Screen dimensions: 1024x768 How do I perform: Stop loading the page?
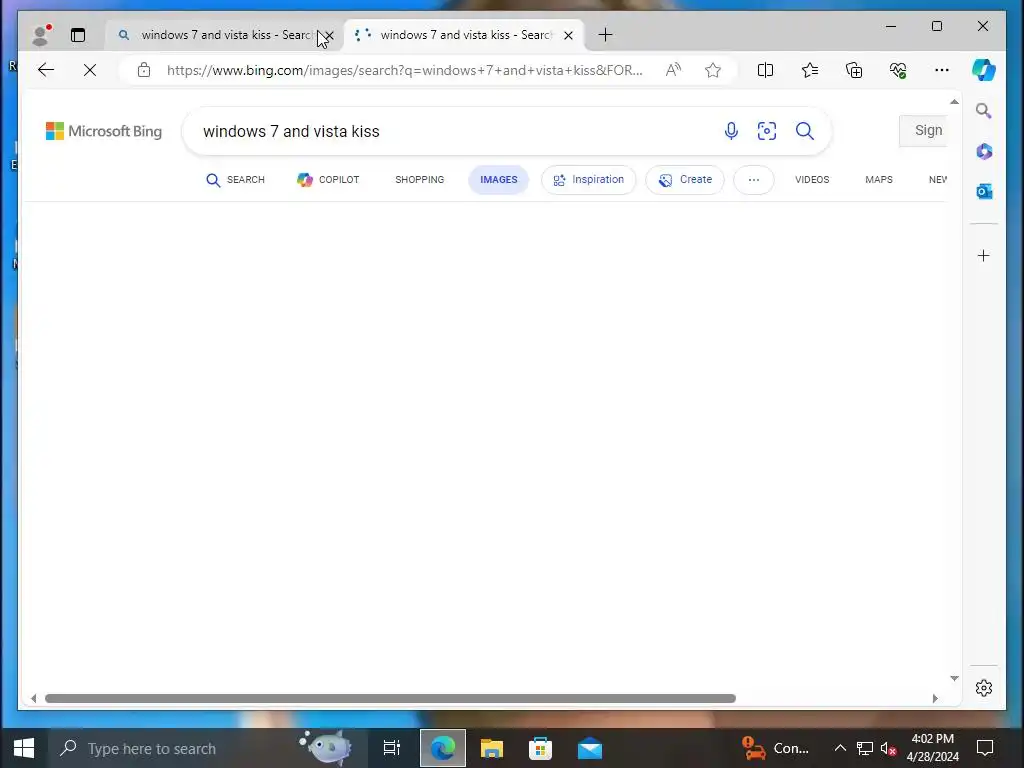click(90, 70)
